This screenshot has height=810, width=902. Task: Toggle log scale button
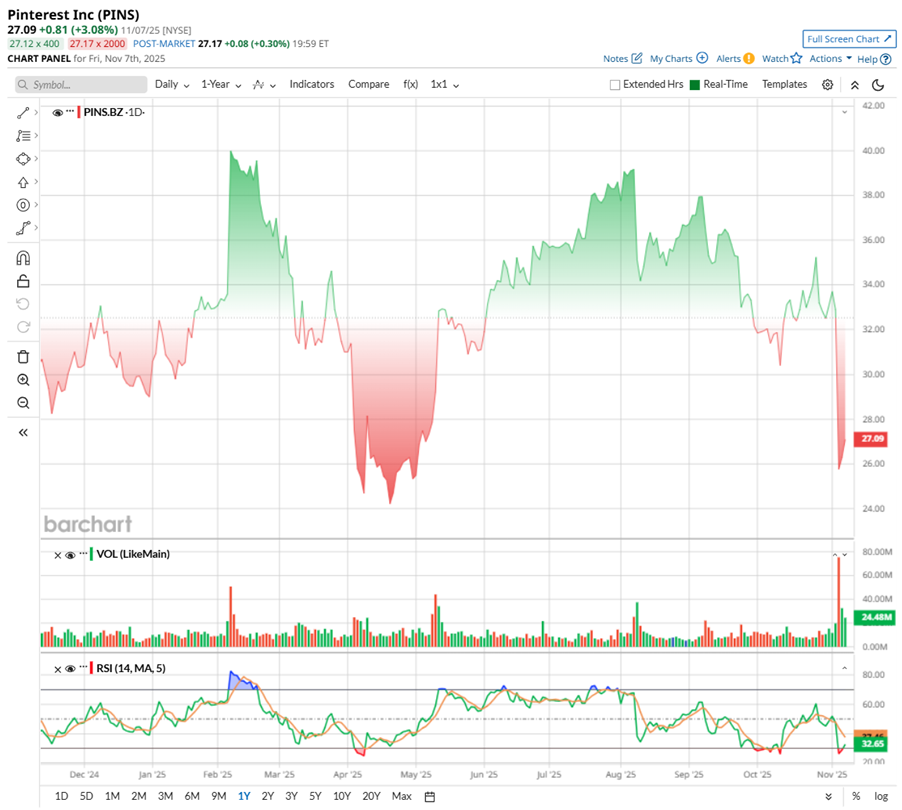point(881,797)
